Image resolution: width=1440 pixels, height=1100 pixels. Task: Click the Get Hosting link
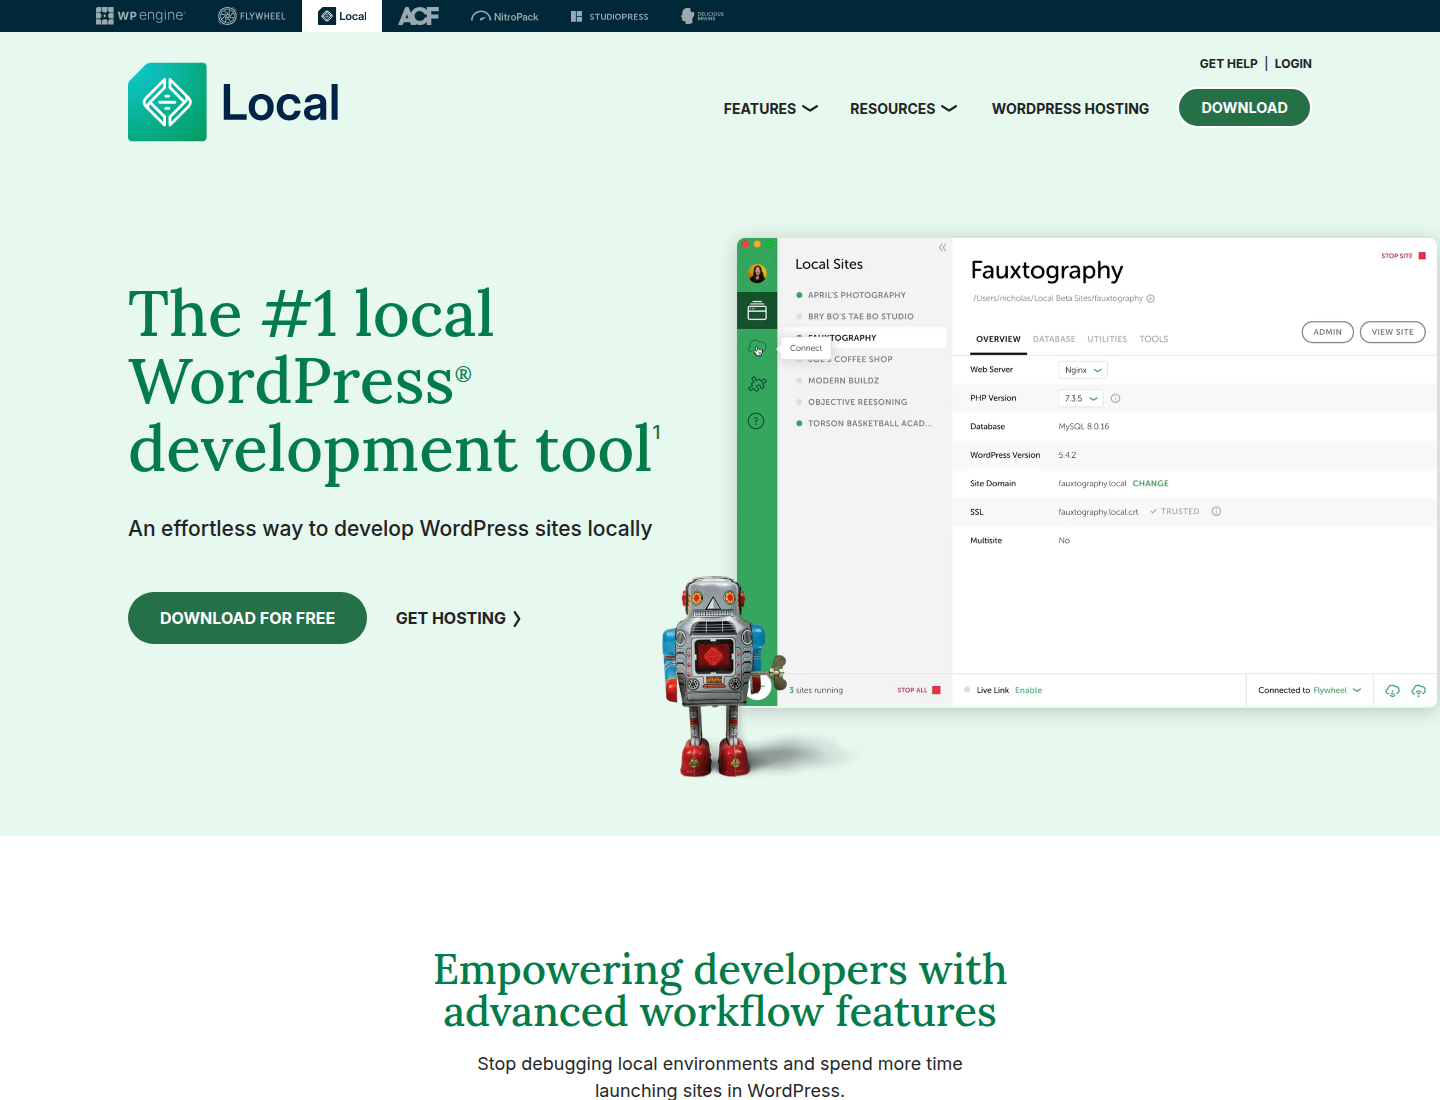tap(458, 618)
